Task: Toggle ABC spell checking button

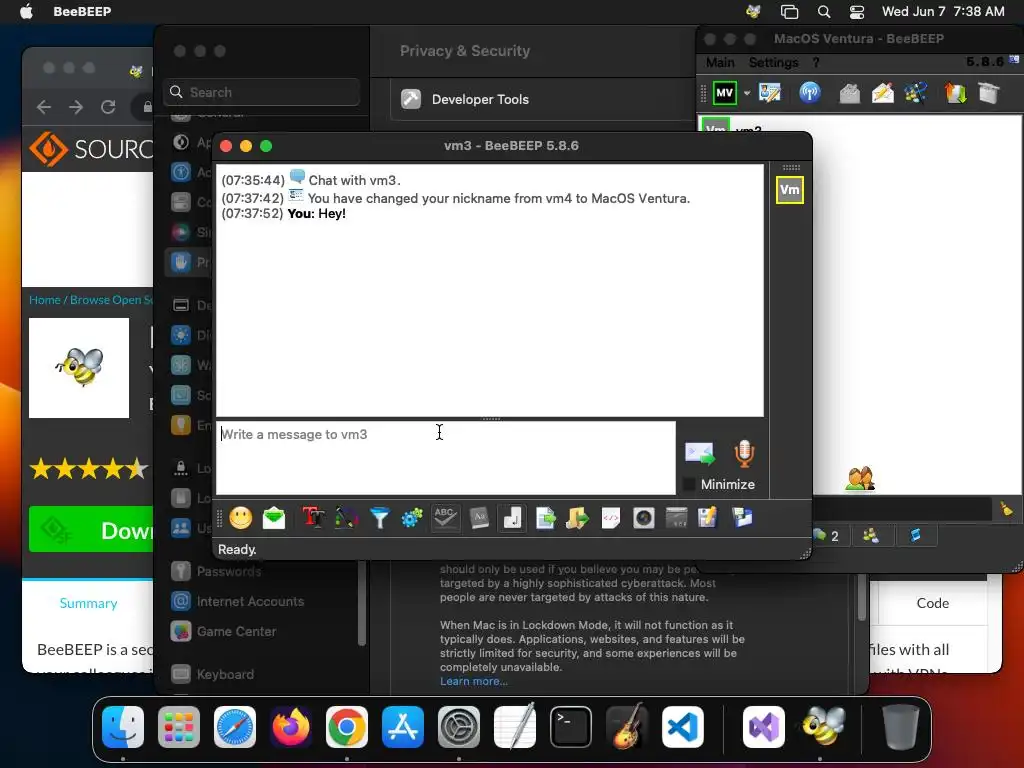Action: click(x=445, y=519)
